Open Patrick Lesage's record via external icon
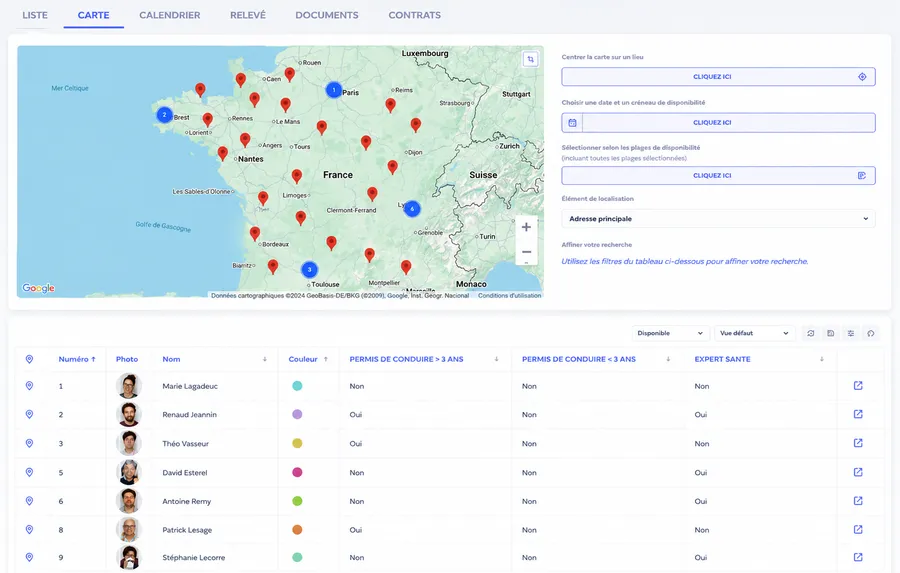The width and height of the screenshot is (900, 573). pyautogui.click(x=858, y=529)
